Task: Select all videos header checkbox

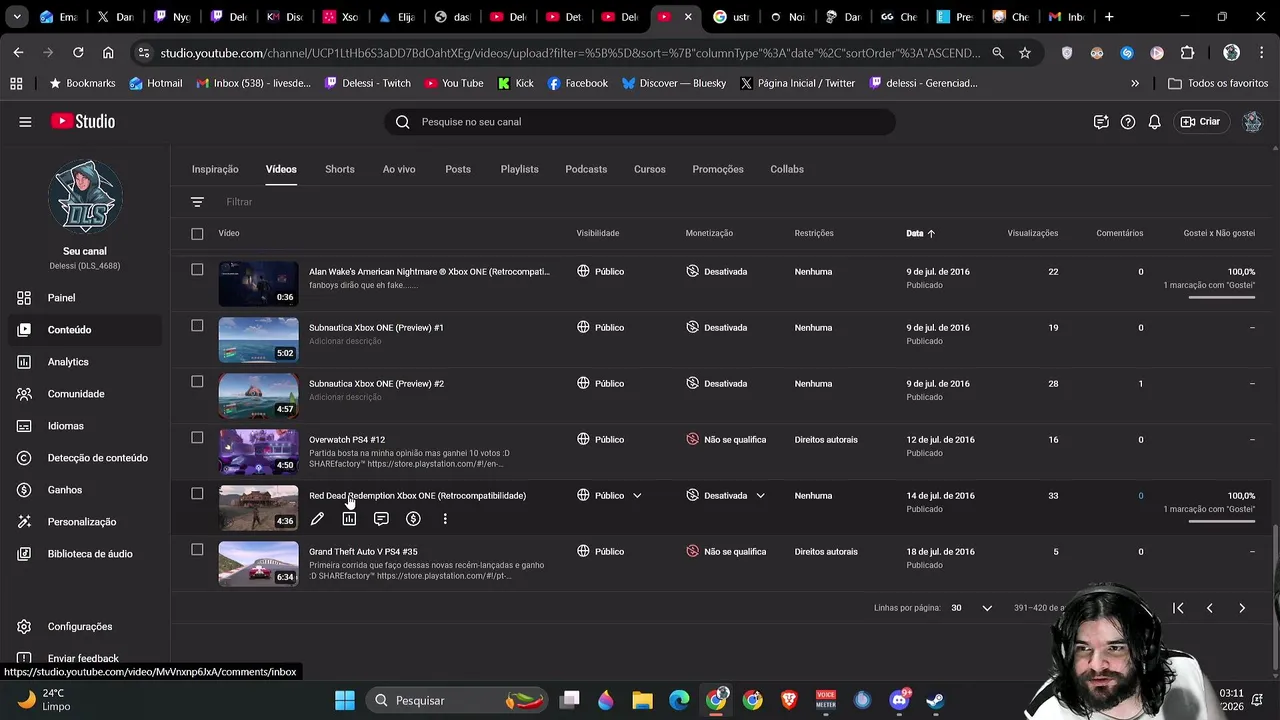Action: pos(197,234)
